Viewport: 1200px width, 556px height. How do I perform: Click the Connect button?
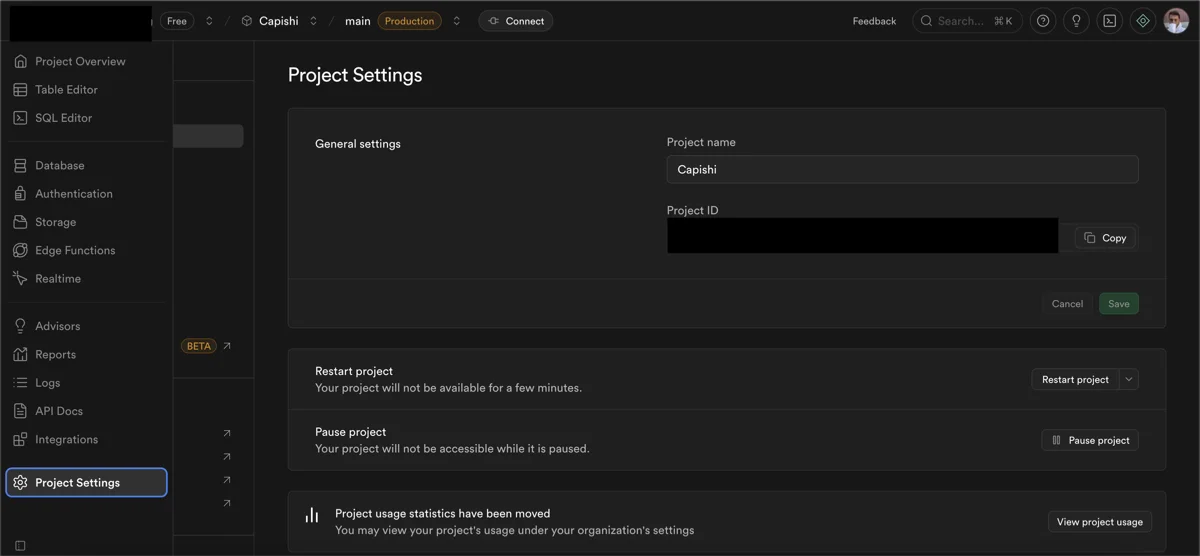(516, 21)
